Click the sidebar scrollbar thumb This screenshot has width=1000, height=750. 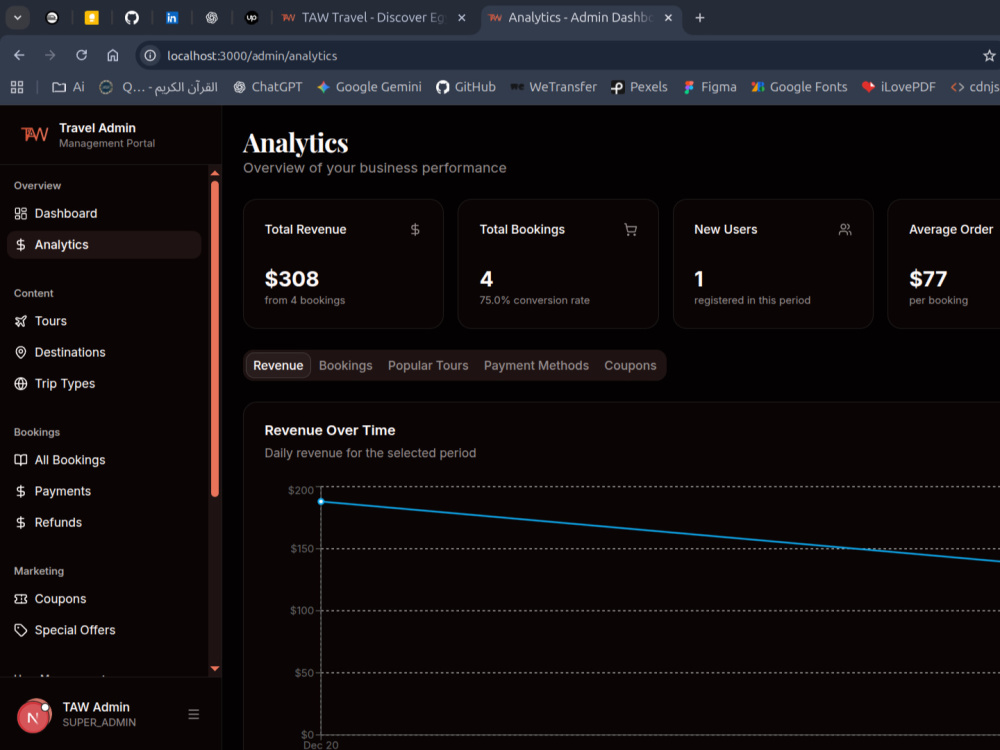coord(215,338)
